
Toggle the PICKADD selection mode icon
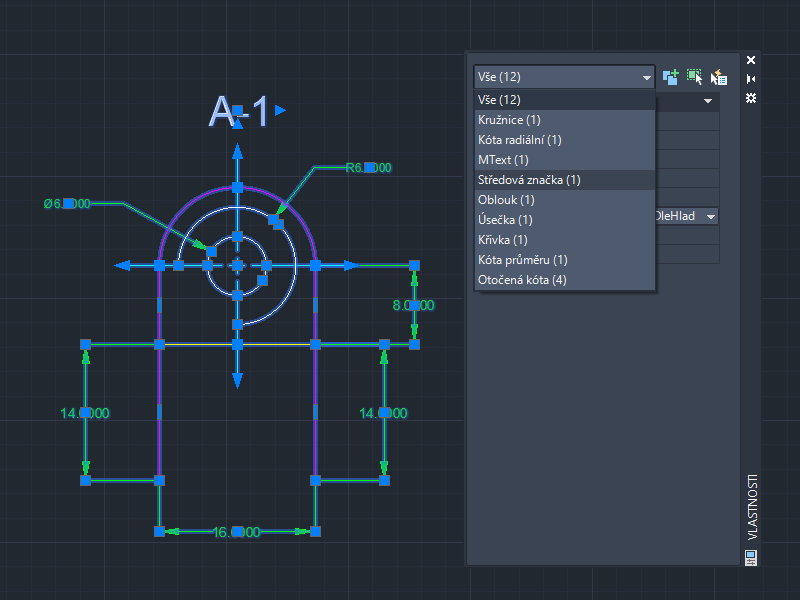[x=671, y=76]
